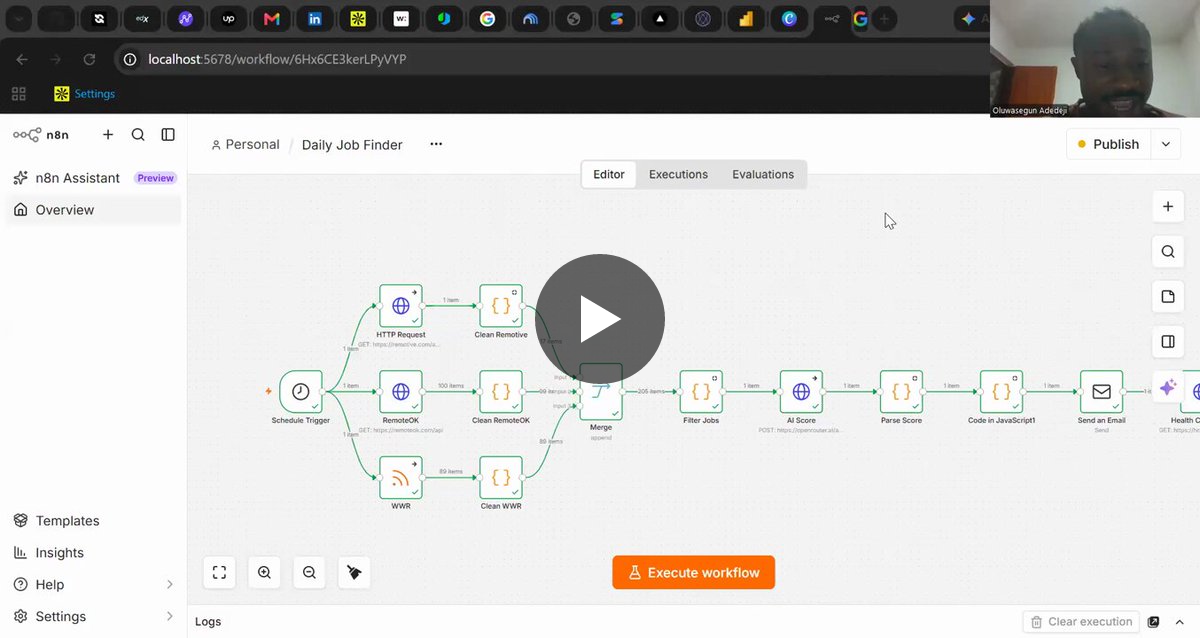The width and height of the screenshot is (1200, 638).
Task: Select the Schedule Trigger node
Action: click(301, 392)
